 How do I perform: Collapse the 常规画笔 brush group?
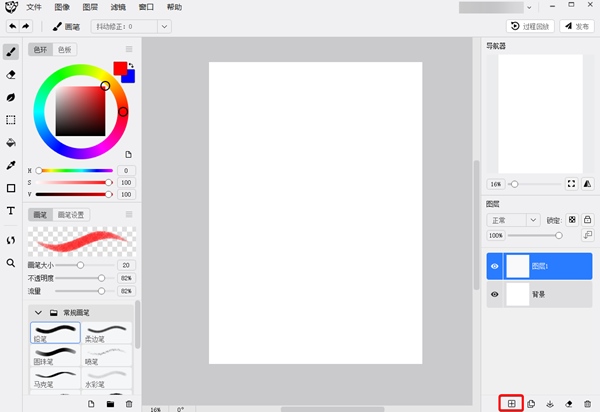click(x=37, y=313)
